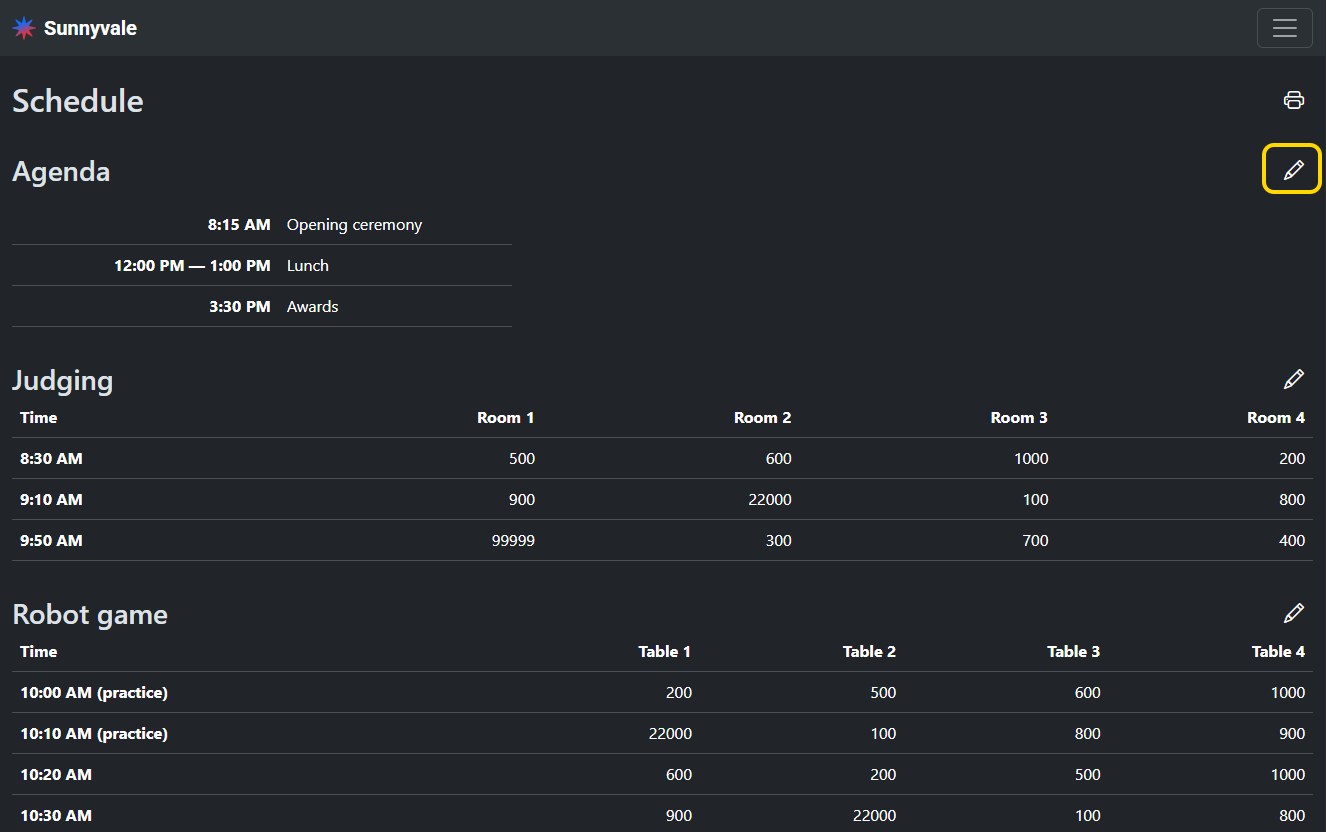Image resolution: width=1326 pixels, height=832 pixels.
Task: Print the schedule using the printer icon
Action: (x=1294, y=100)
